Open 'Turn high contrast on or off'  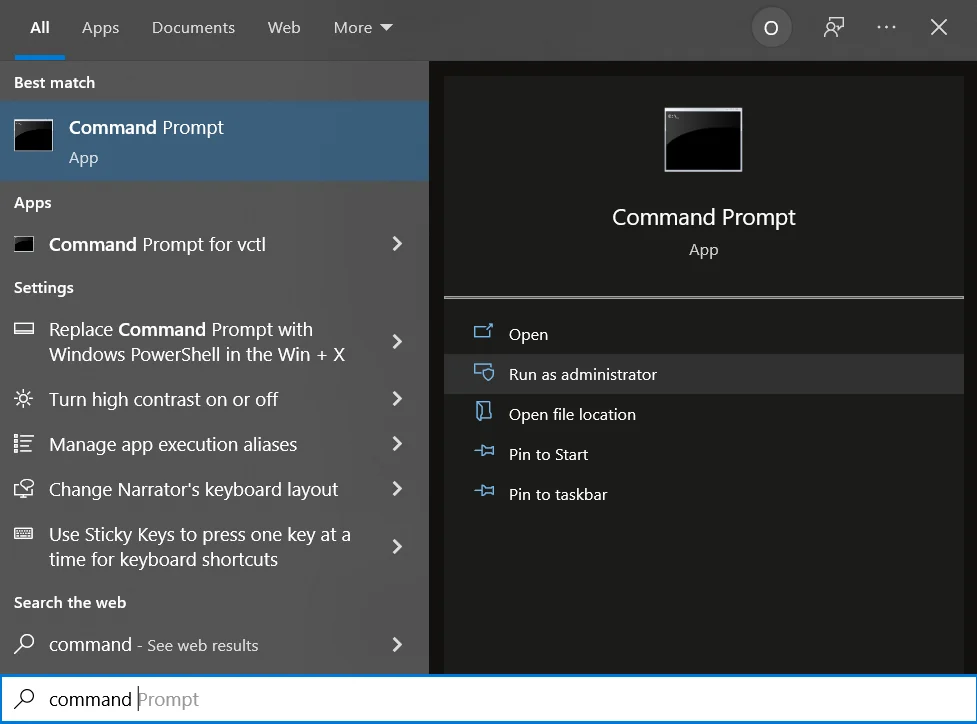point(214,399)
